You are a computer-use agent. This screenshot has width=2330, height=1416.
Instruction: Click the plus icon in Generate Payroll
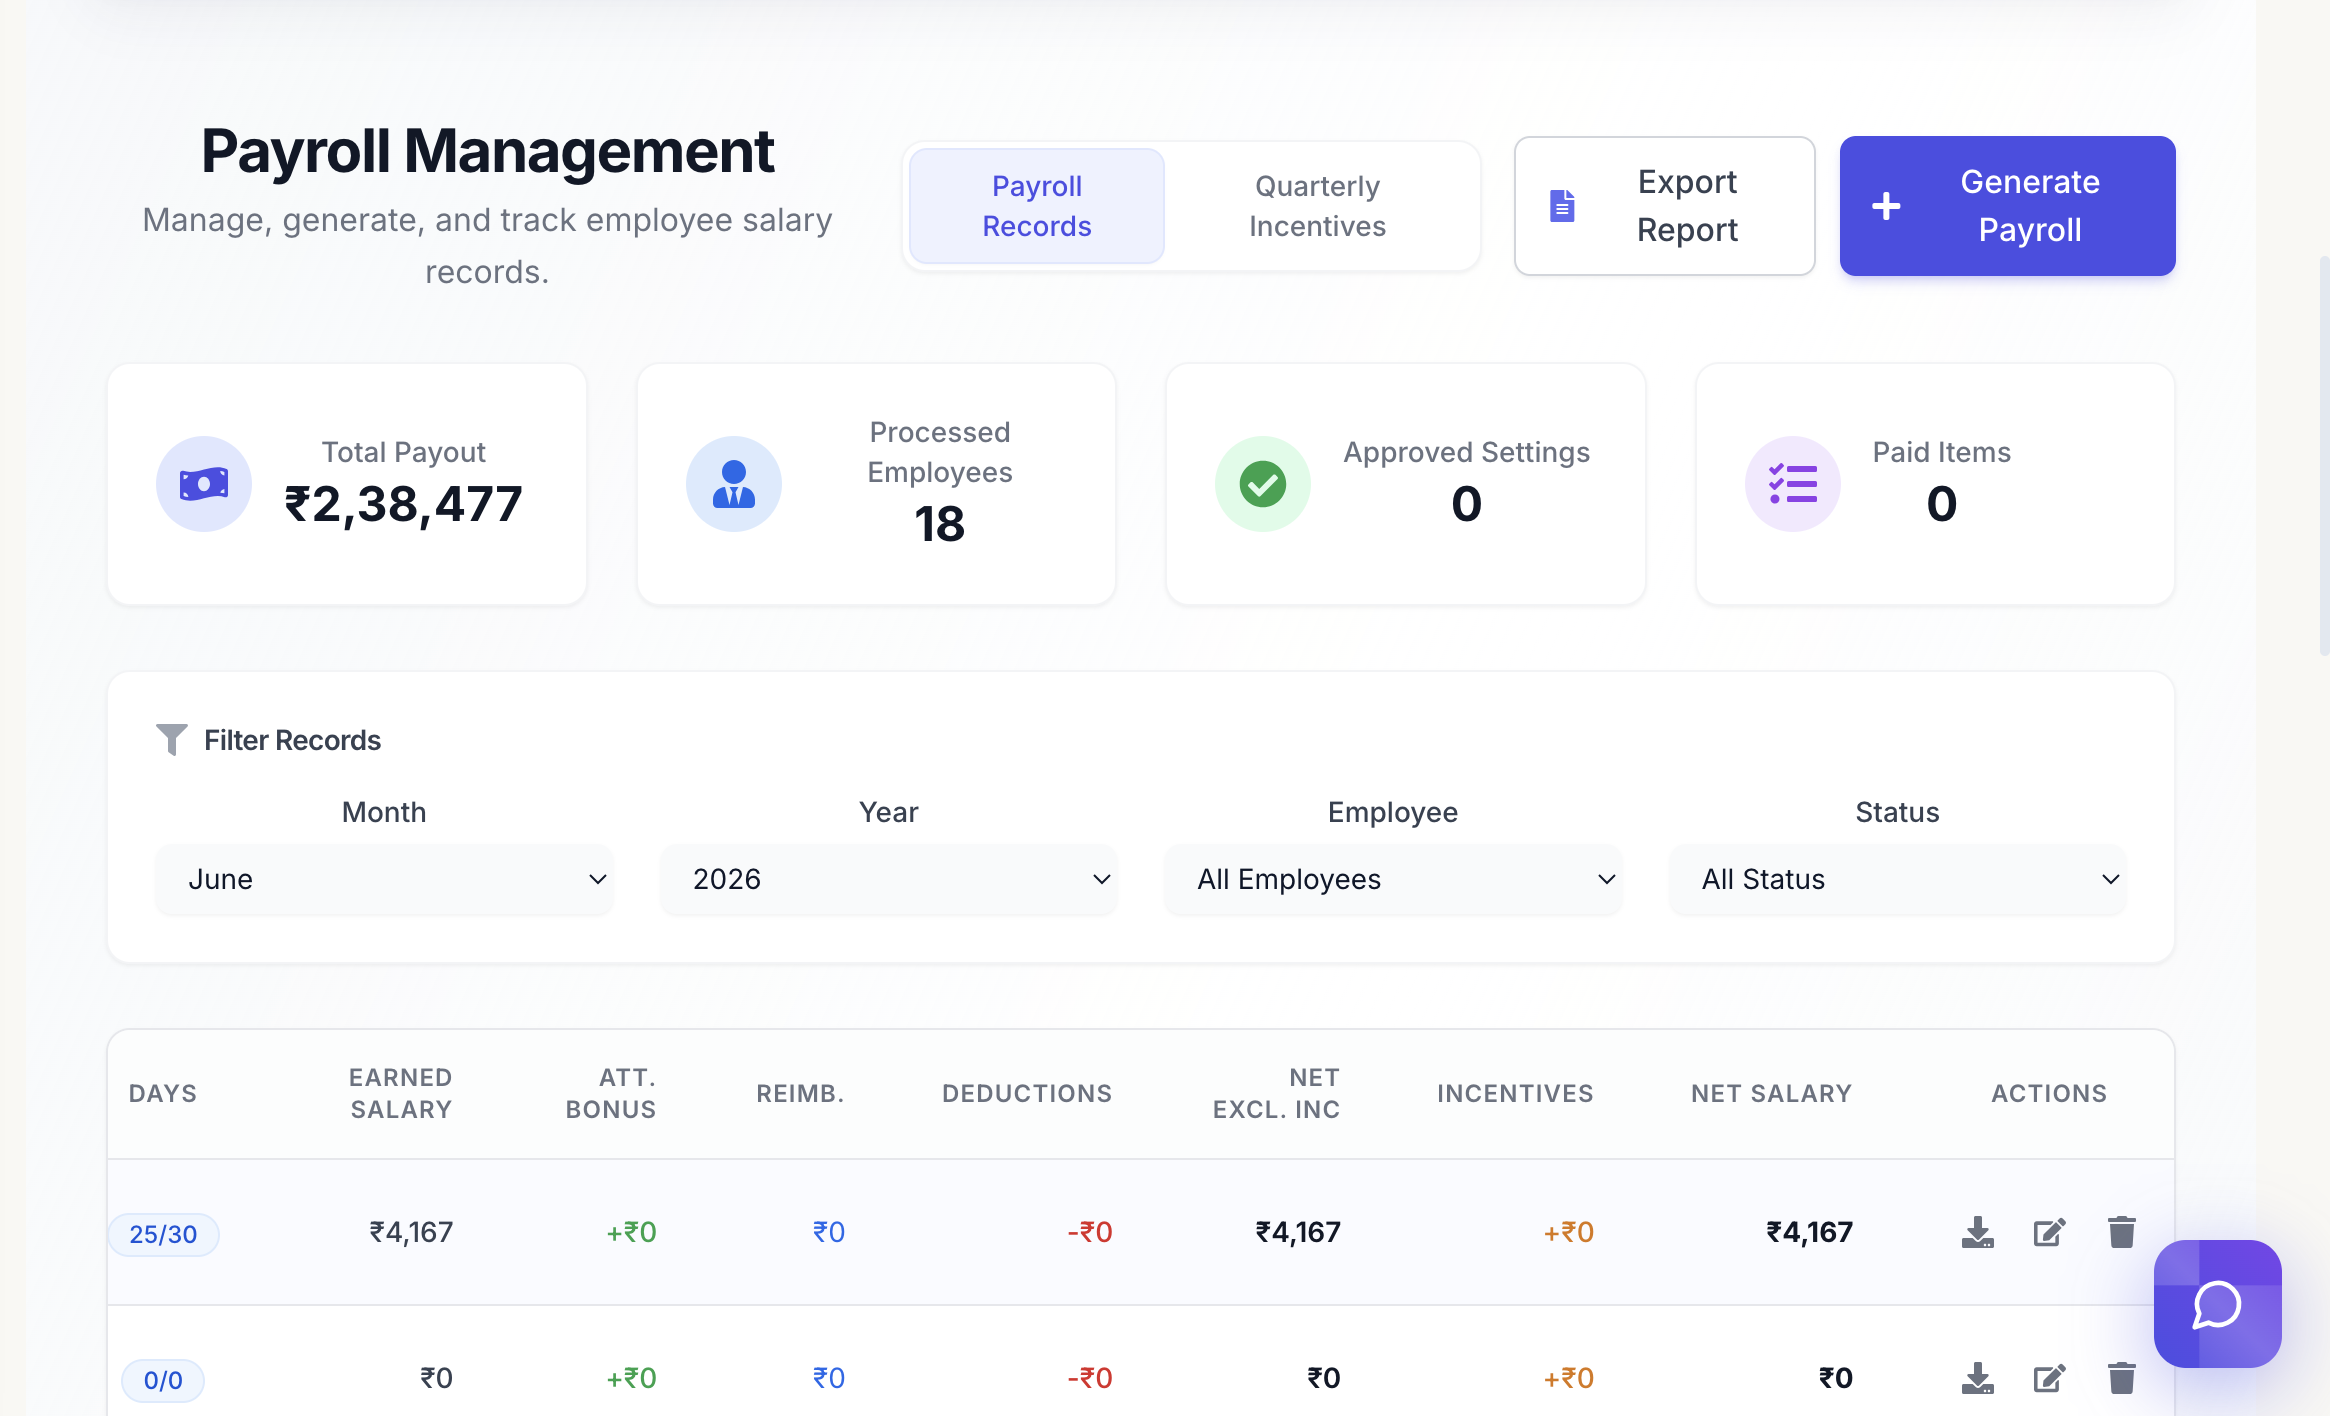point(1886,206)
